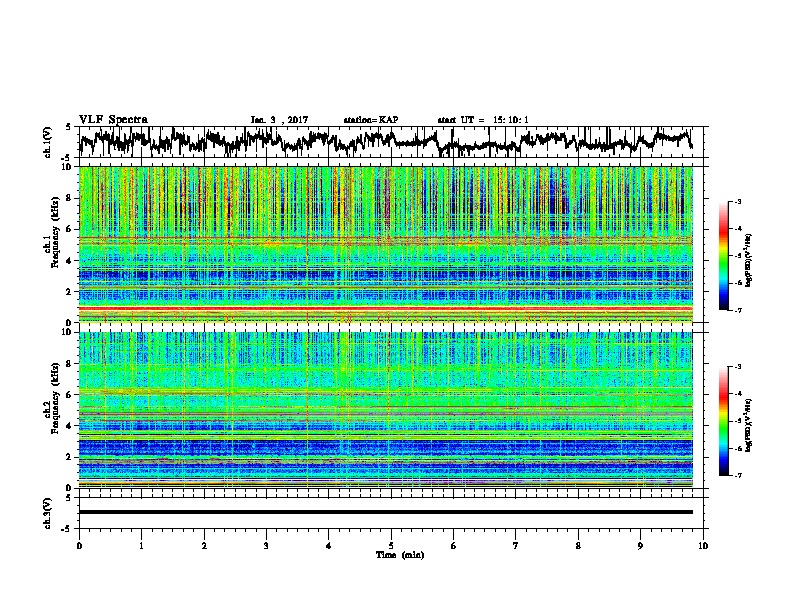Click the 'ch.3(V)' axis label
The width and height of the screenshot is (792, 612).
48,513
